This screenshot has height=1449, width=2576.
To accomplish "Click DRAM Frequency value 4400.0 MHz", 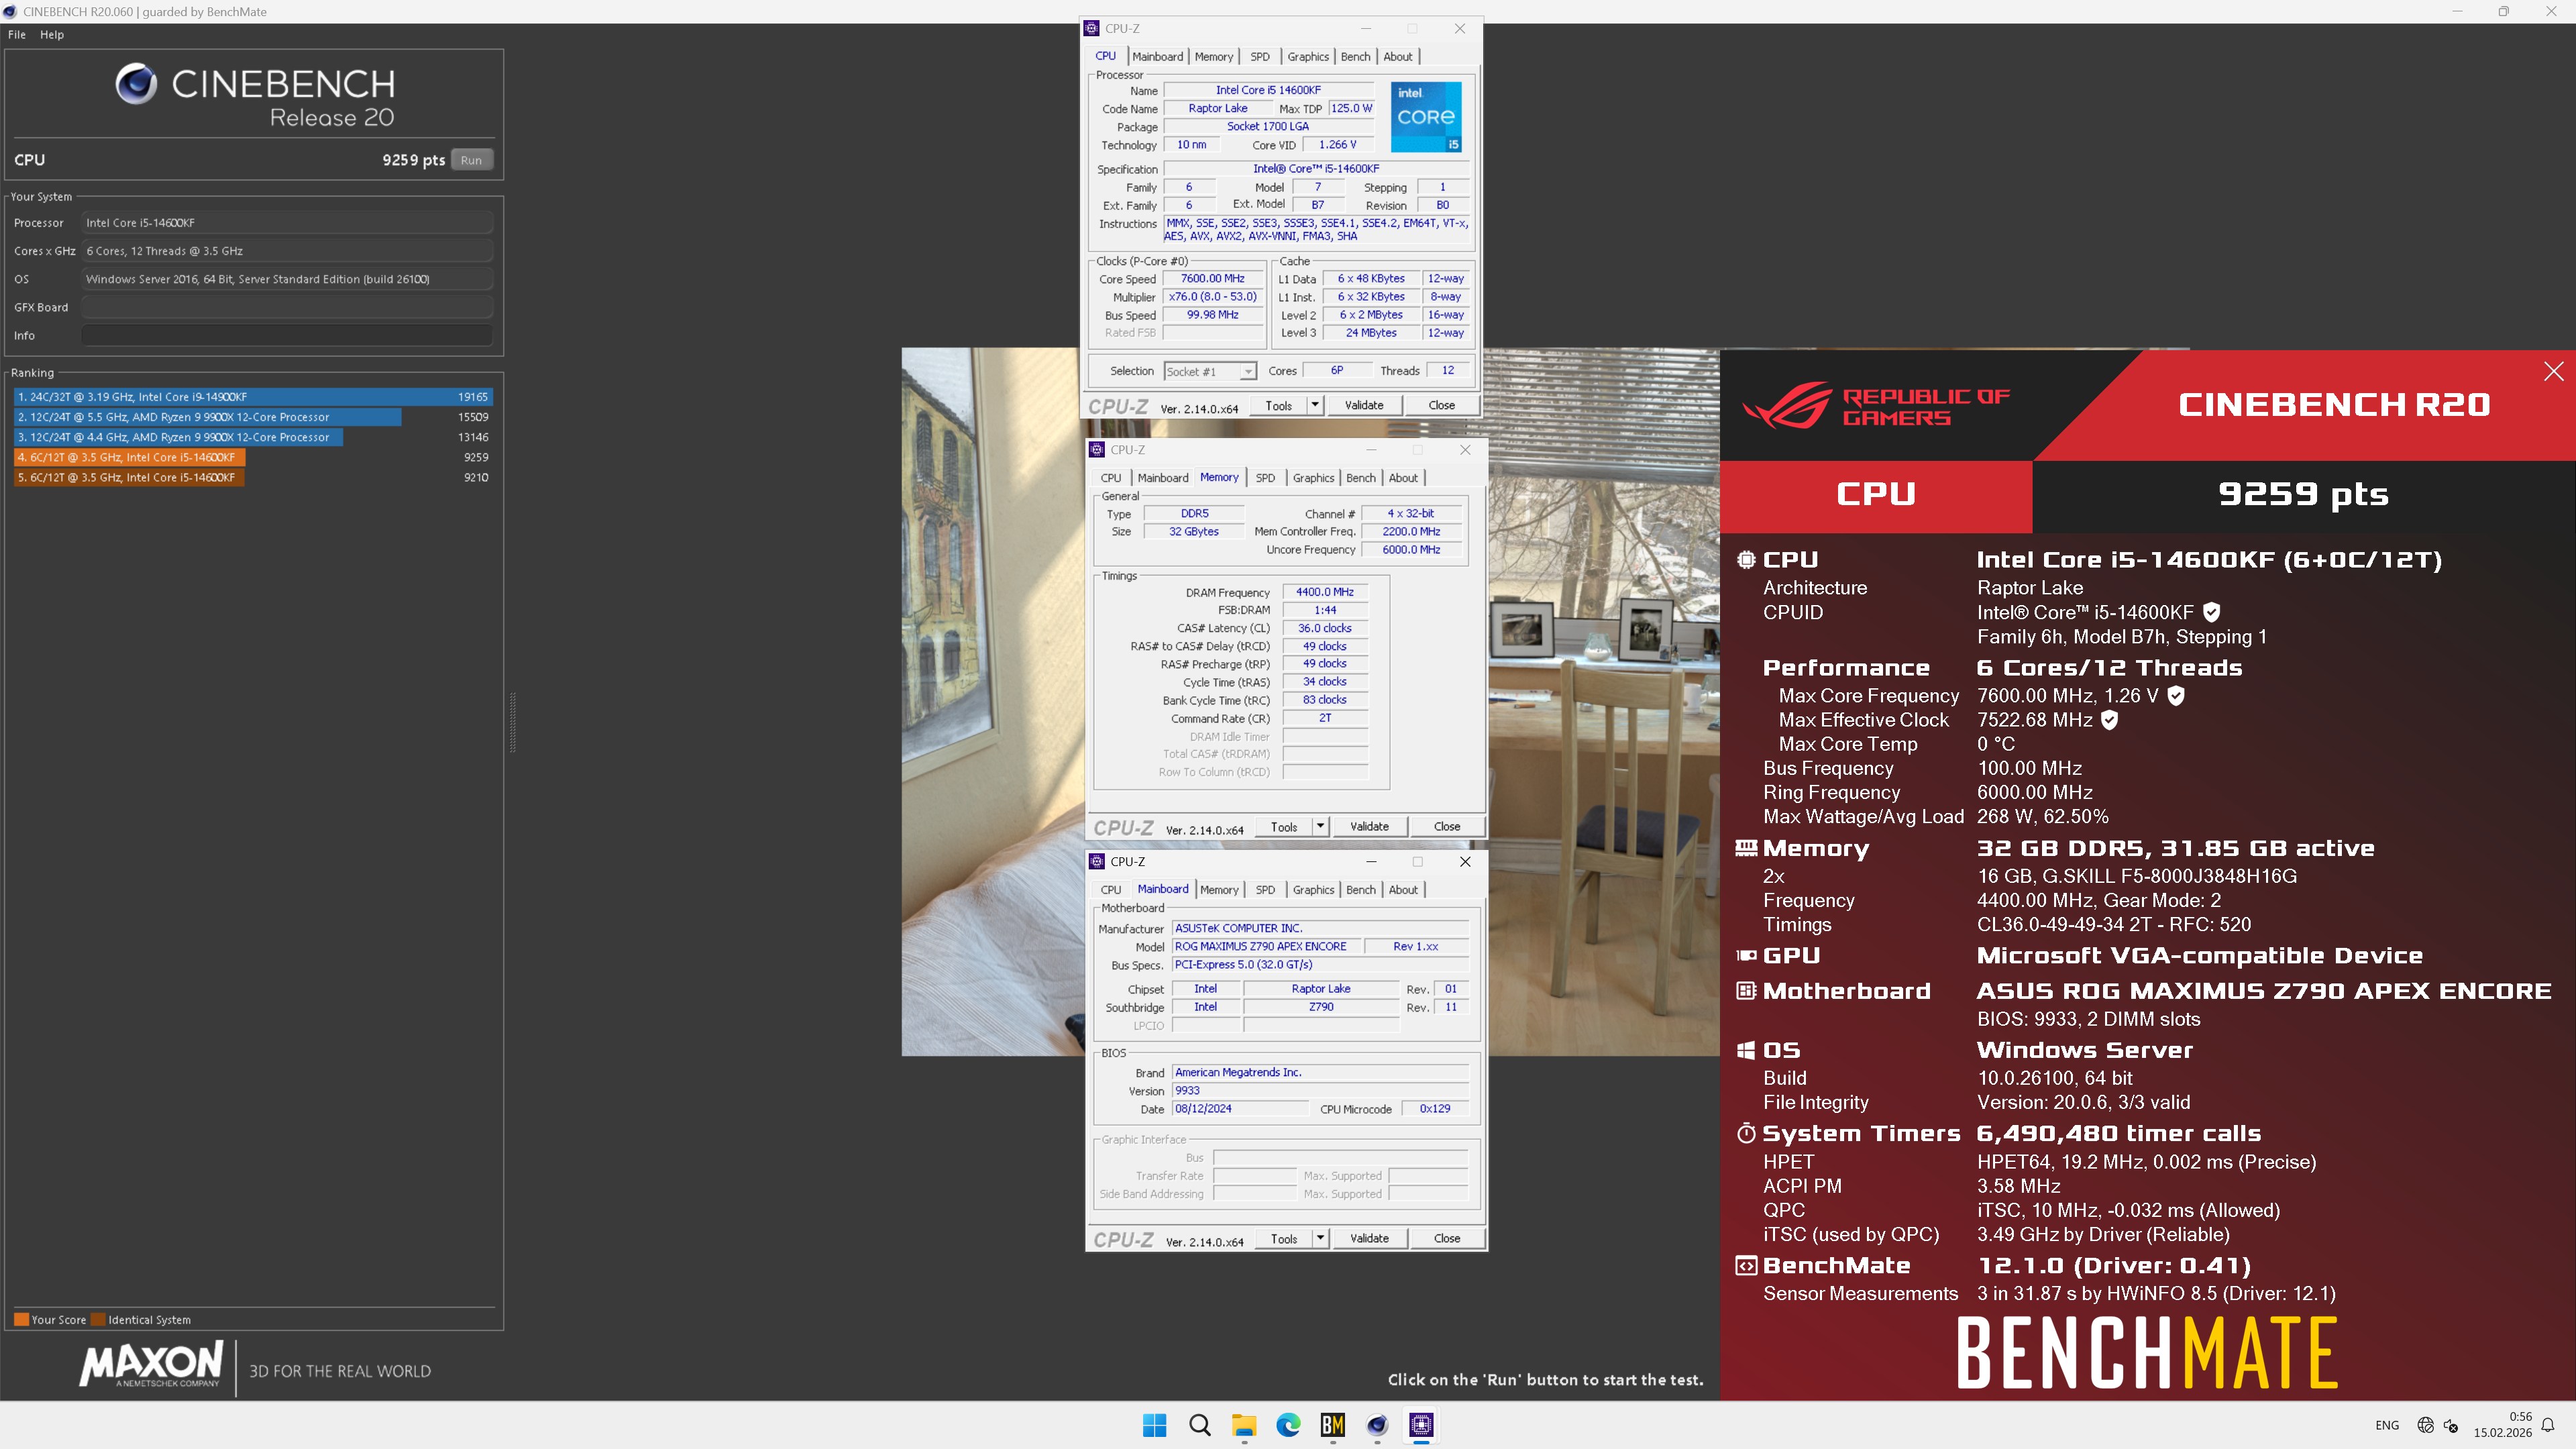I will pyautogui.click(x=1324, y=592).
